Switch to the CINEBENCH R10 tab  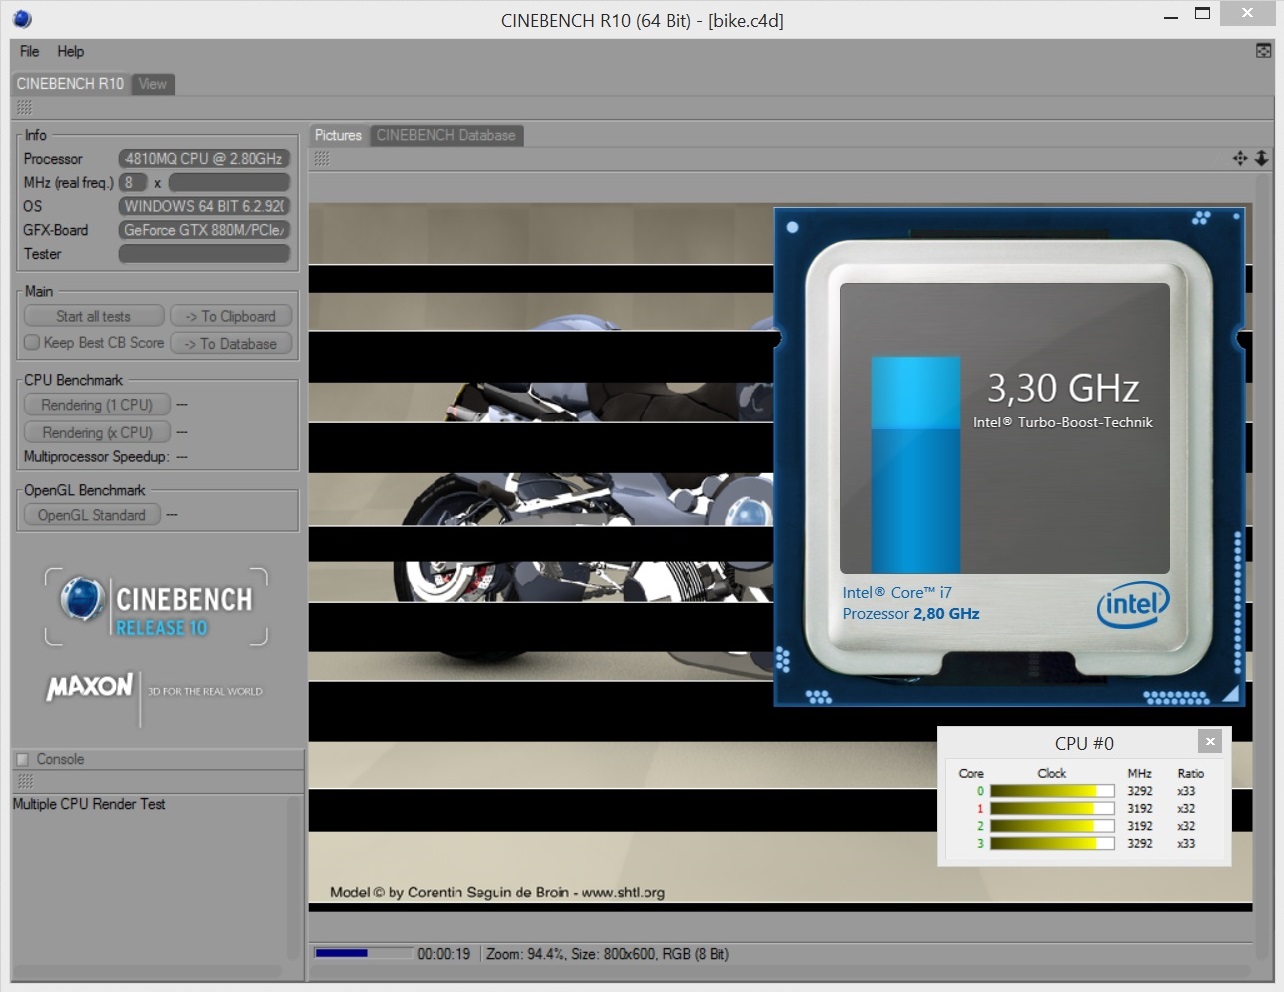tap(70, 84)
